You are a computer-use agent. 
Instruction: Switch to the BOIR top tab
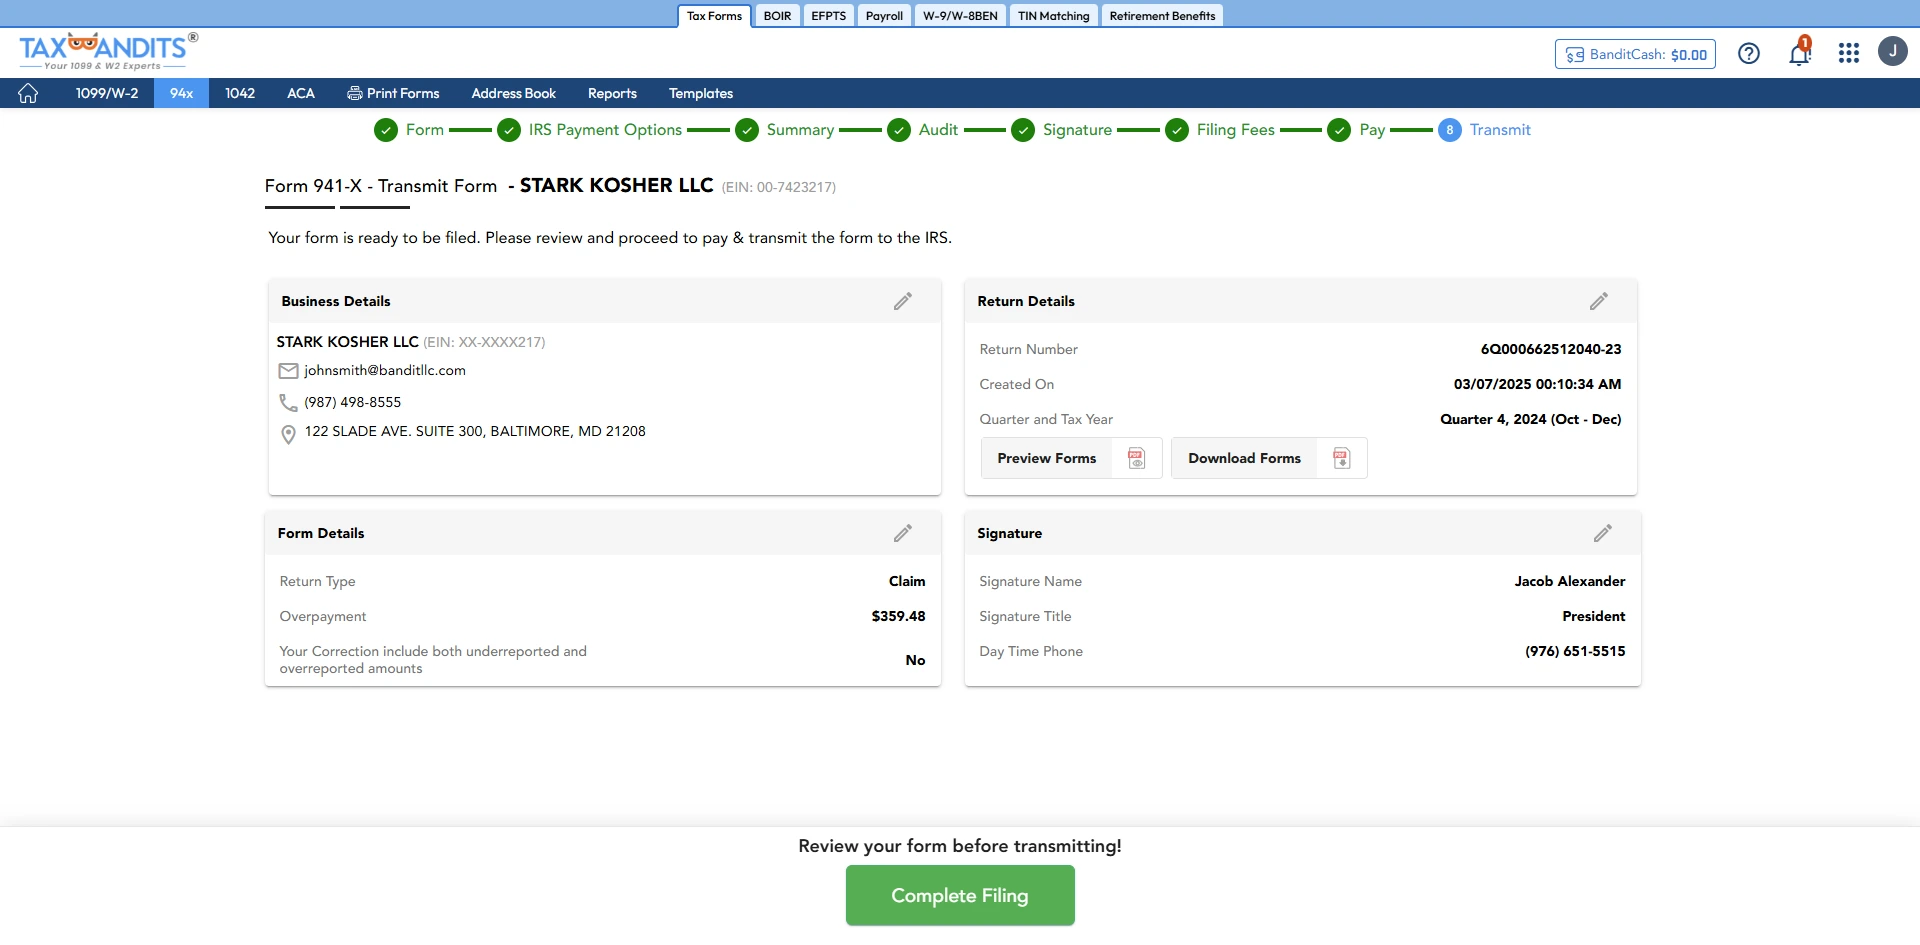[777, 16]
